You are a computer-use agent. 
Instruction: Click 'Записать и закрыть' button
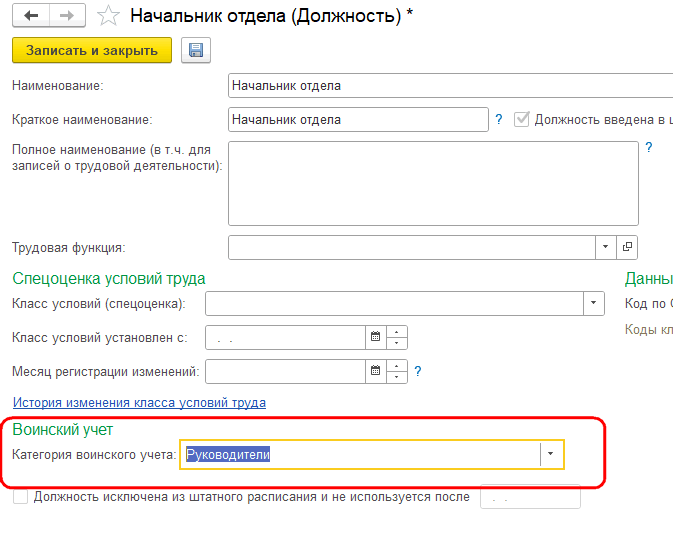point(92,50)
